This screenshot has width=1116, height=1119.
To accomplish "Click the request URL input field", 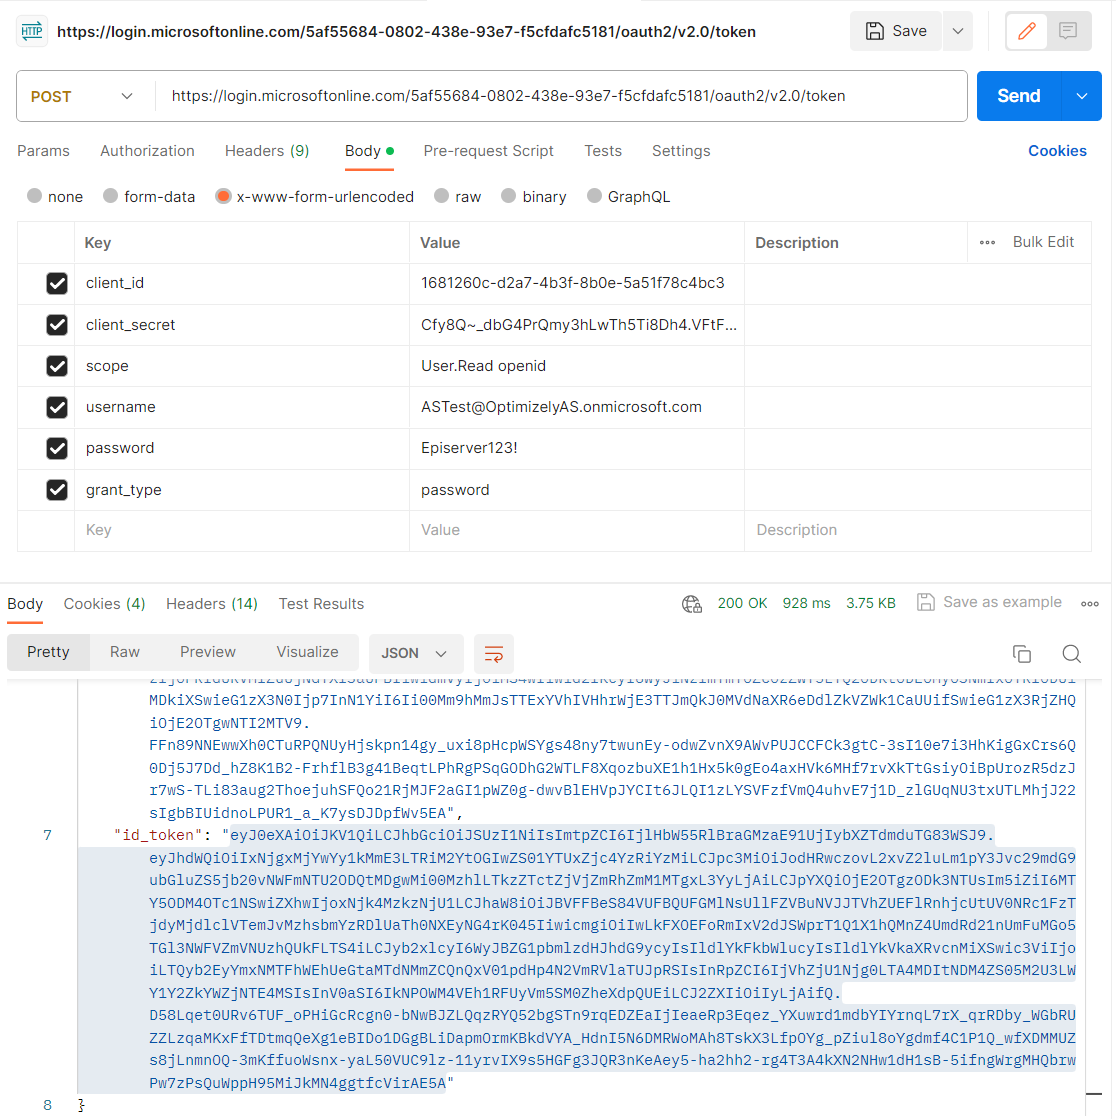I will click(x=560, y=96).
